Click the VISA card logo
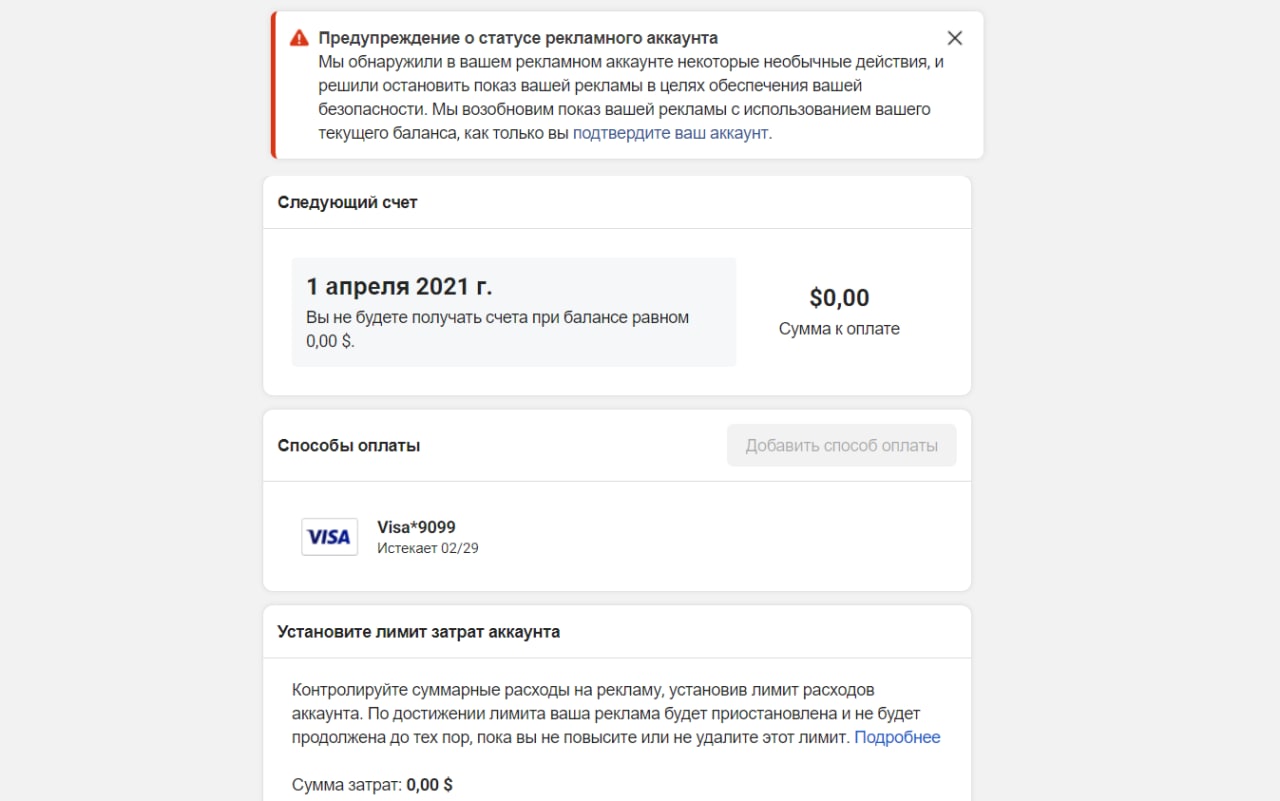This screenshot has height=801, width=1280. pyautogui.click(x=329, y=537)
